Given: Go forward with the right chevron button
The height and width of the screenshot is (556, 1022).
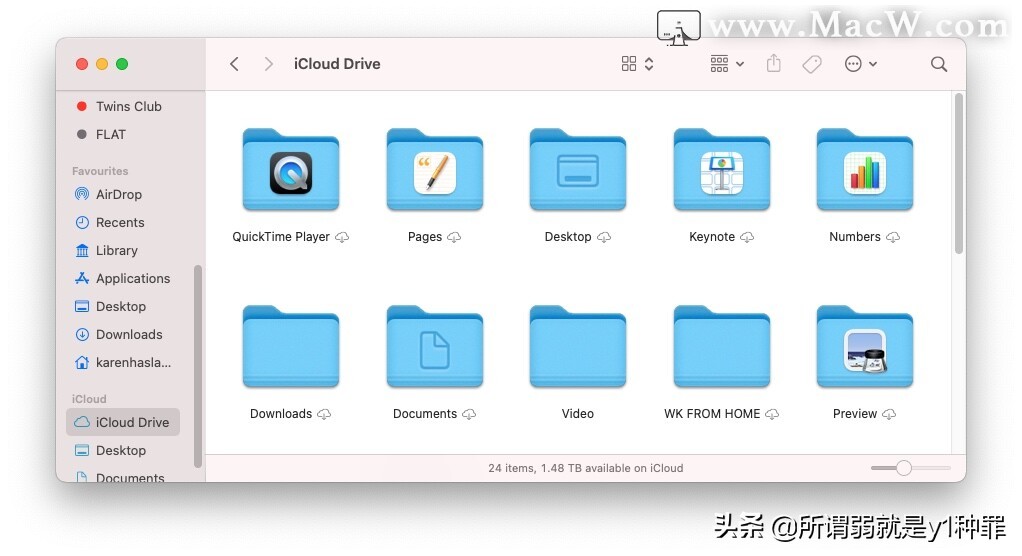Looking at the screenshot, I should [269, 64].
